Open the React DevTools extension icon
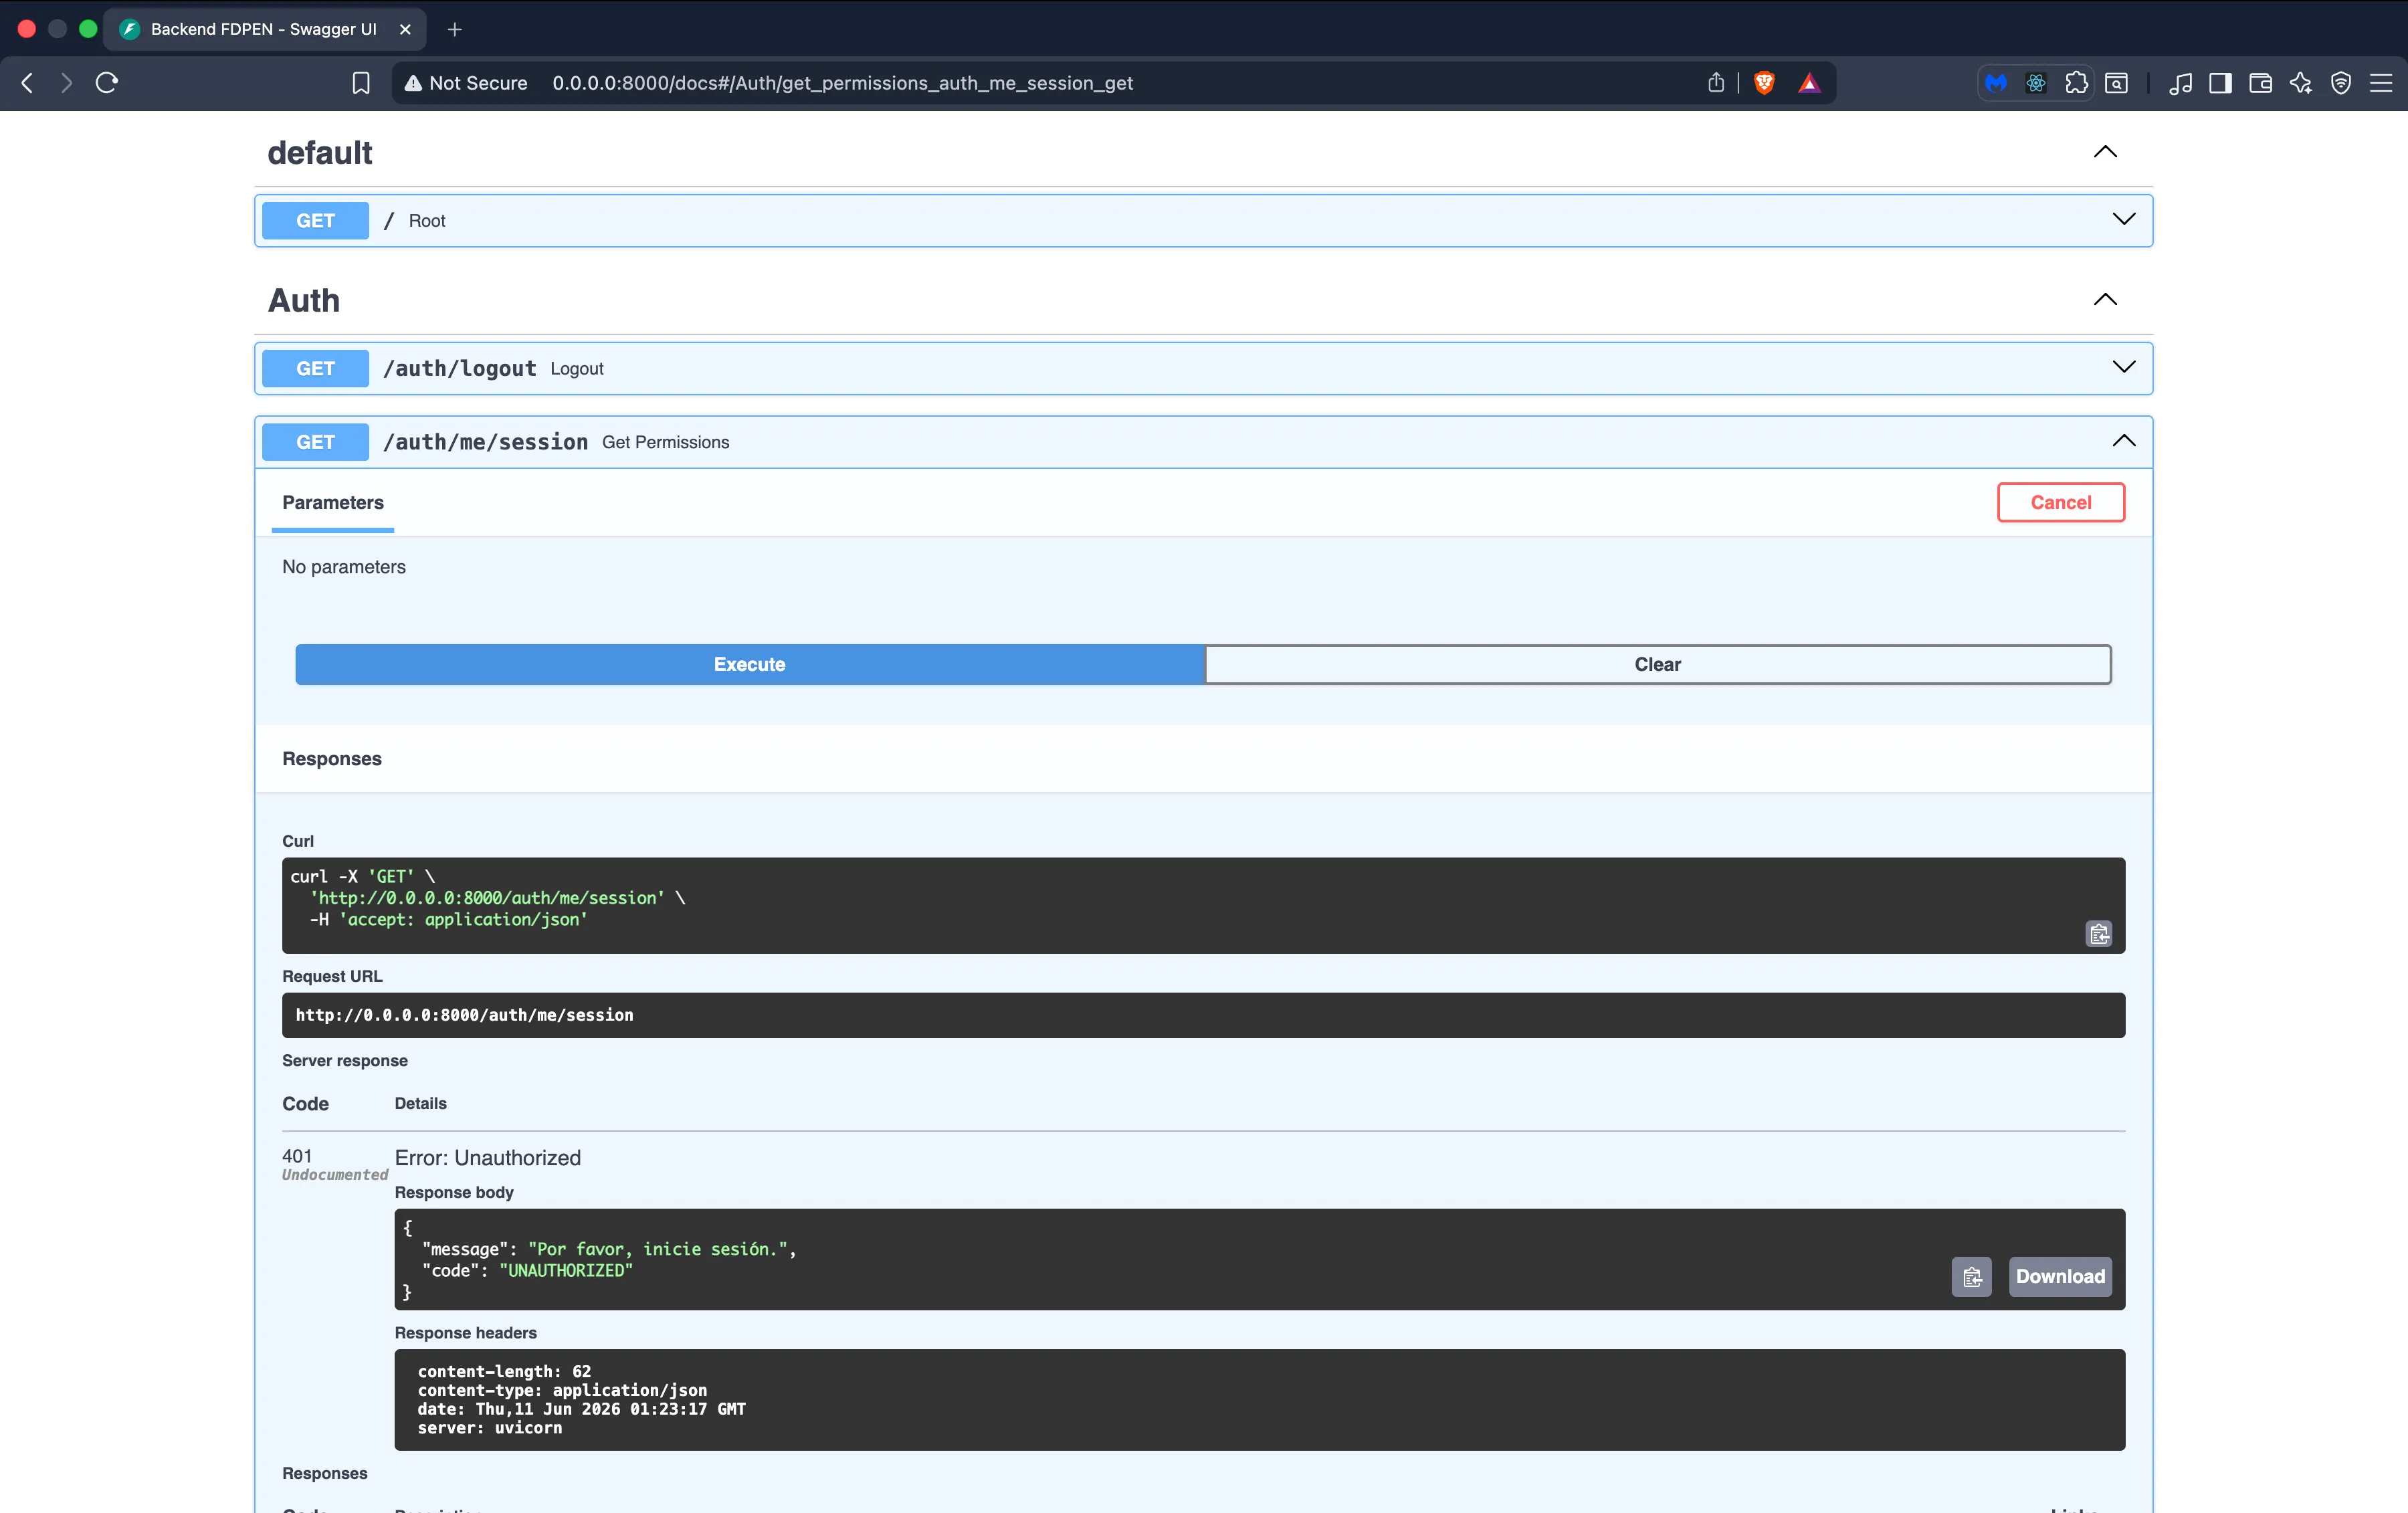The height and width of the screenshot is (1513, 2408). 2036,83
